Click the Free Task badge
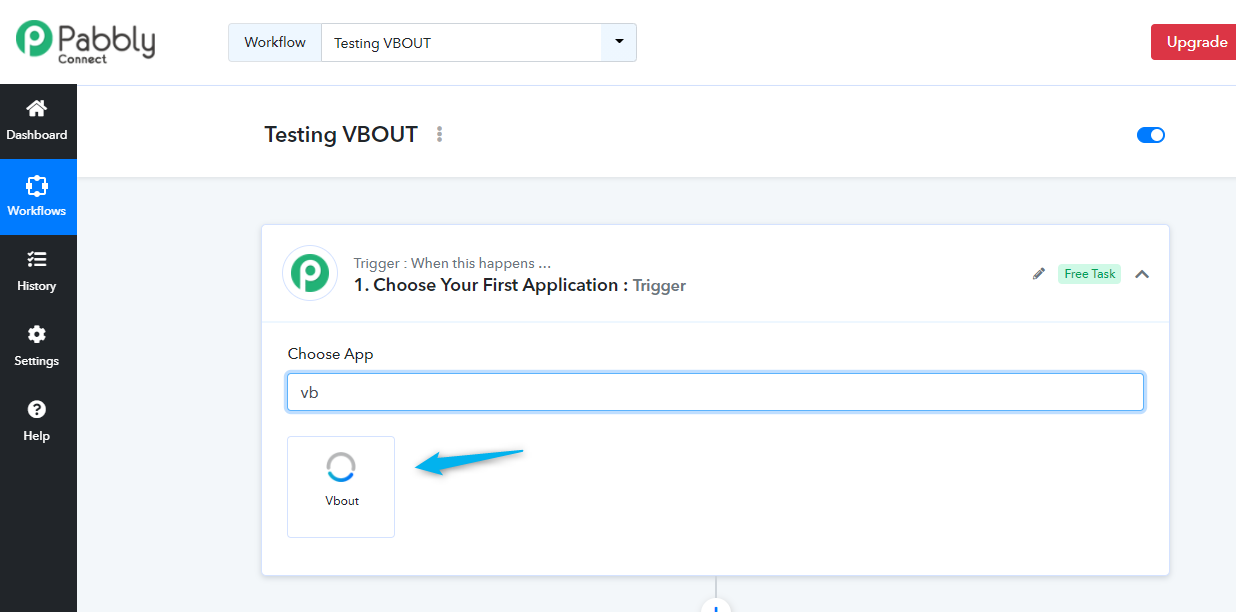 pyautogui.click(x=1090, y=274)
